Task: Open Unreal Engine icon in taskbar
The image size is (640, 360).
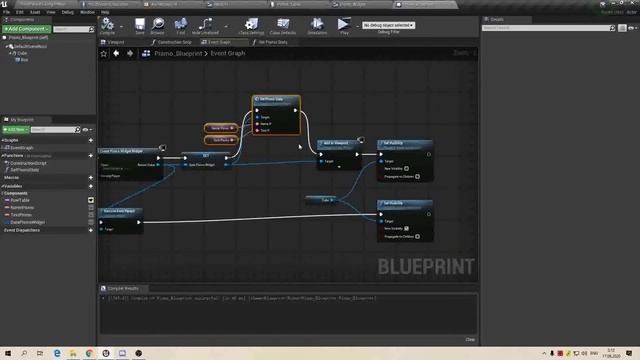Action: pos(106,353)
